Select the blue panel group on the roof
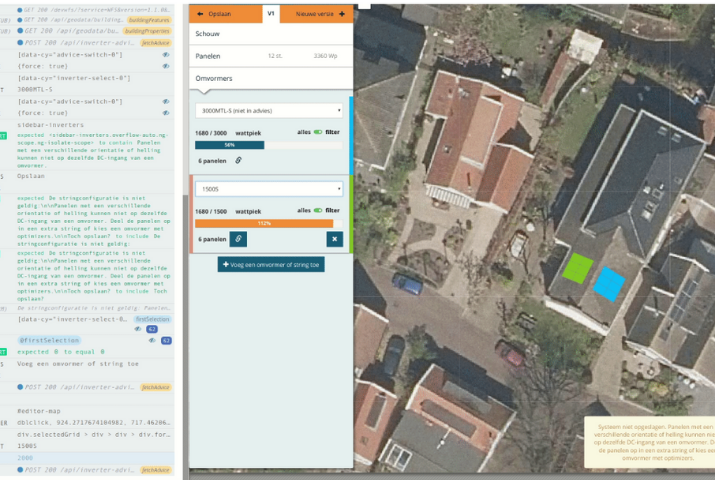The width and height of the screenshot is (715, 480). (x=609, y=283)
